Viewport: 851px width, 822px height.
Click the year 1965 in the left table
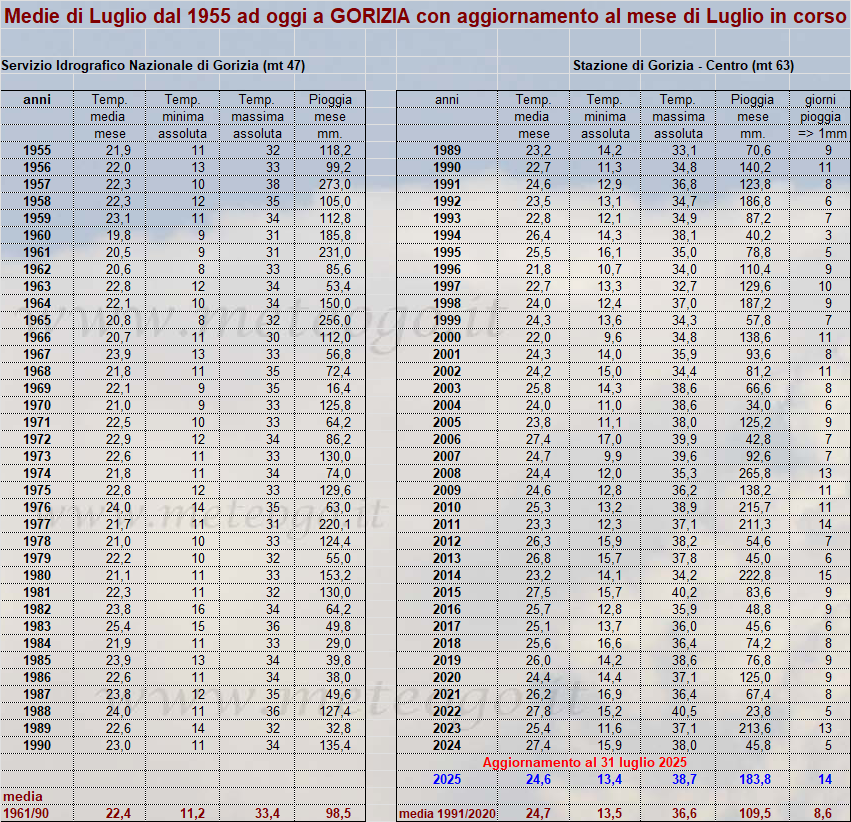click(x=37, y=320)
